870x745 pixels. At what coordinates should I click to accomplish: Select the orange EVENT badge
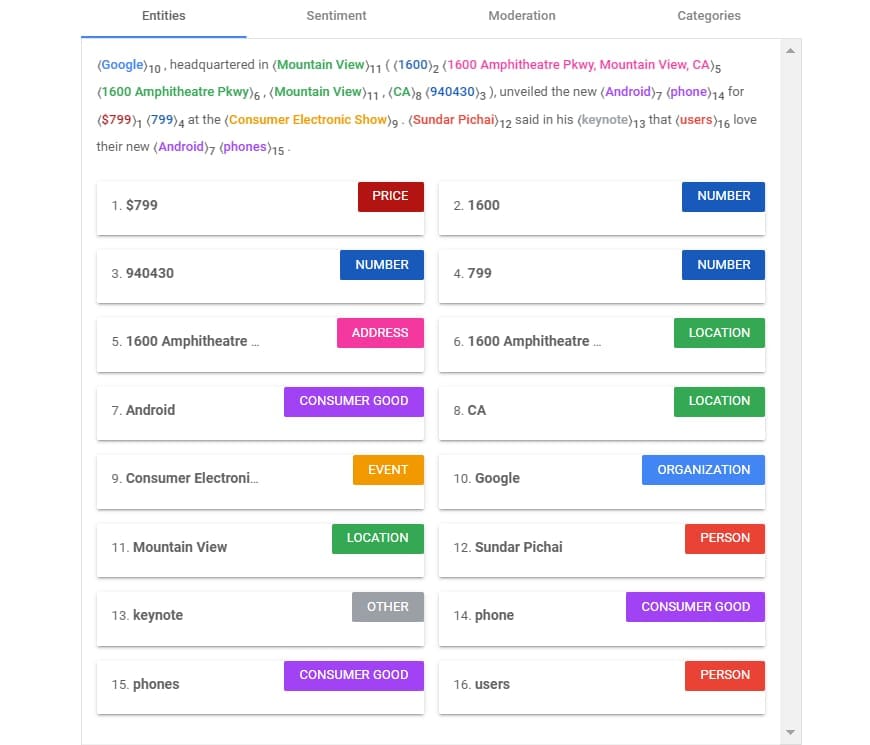point(388,470)
